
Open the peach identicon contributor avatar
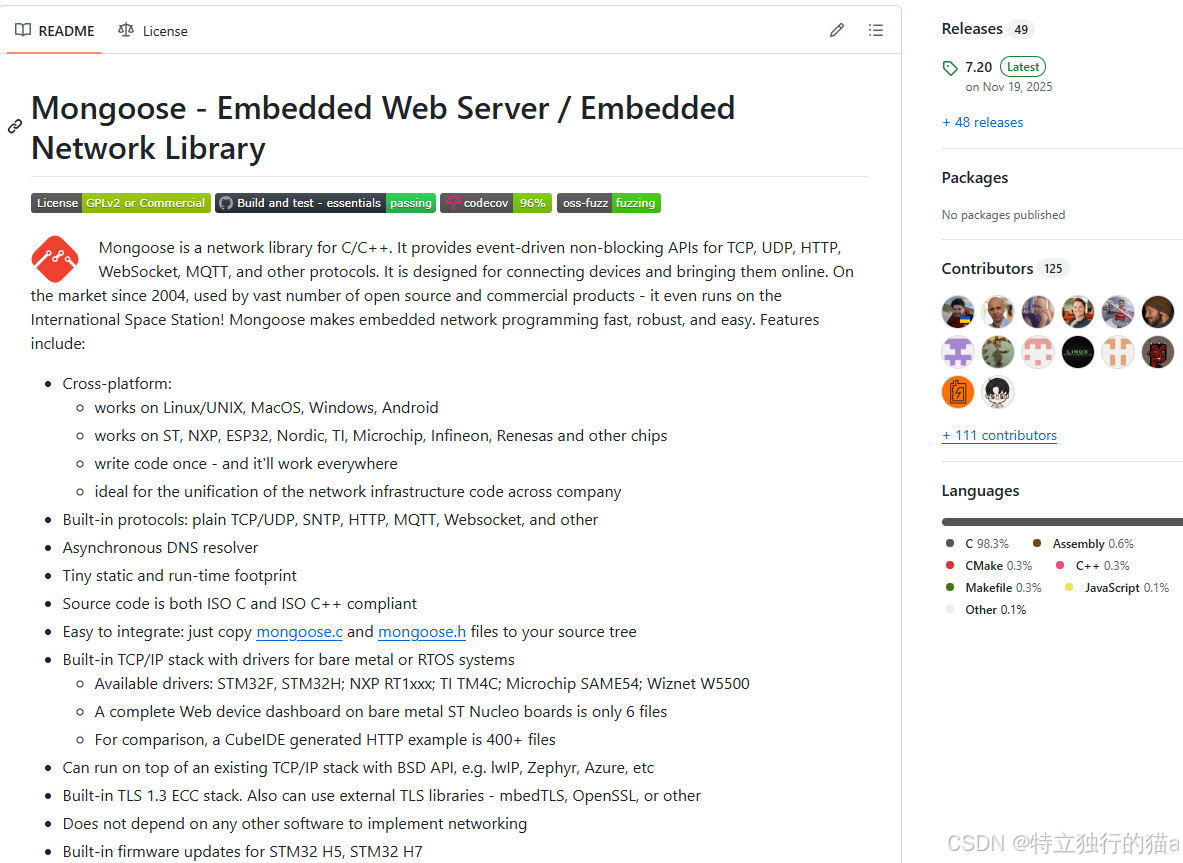(x=1118, y=352)
